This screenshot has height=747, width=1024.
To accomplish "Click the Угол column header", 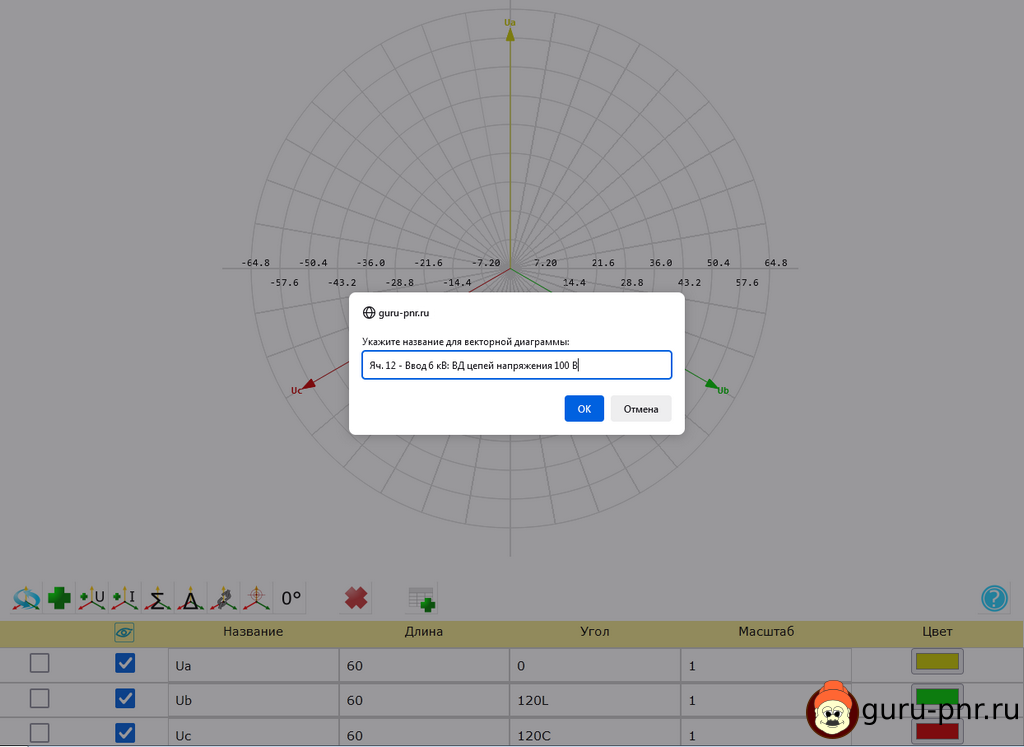I will click(x=595, y=631).
